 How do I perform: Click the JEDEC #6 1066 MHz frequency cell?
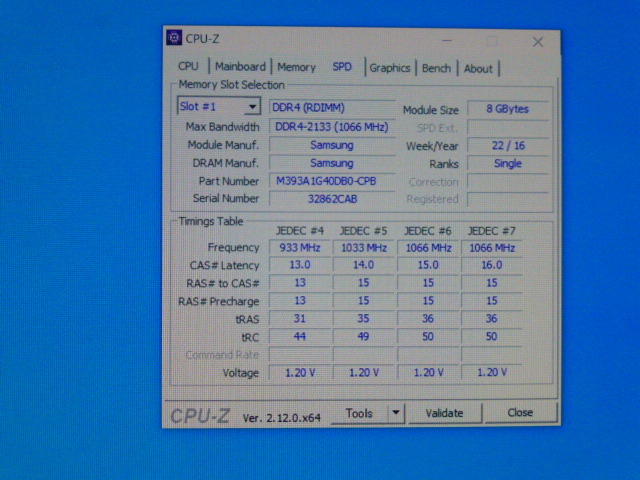click(x=428, y=248)
